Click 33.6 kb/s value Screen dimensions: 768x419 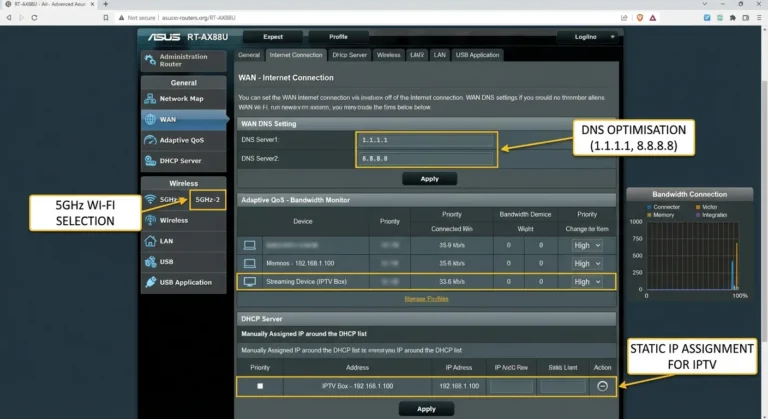(452, 282)
